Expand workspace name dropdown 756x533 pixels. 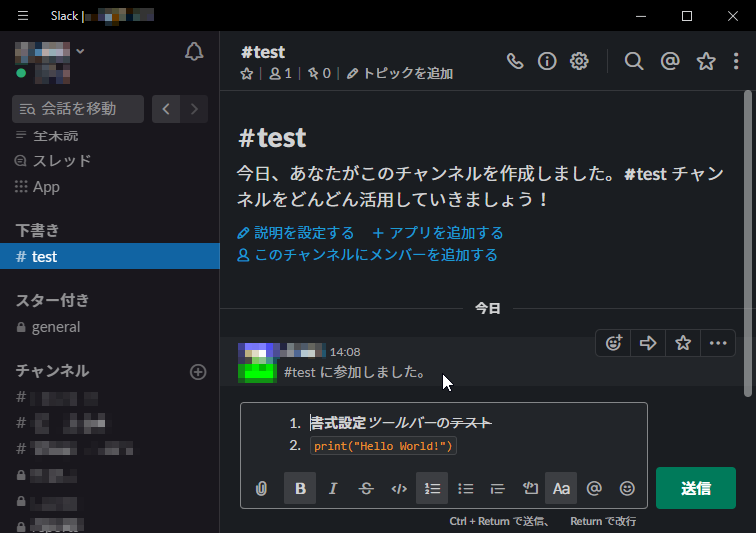click(80, 51)
